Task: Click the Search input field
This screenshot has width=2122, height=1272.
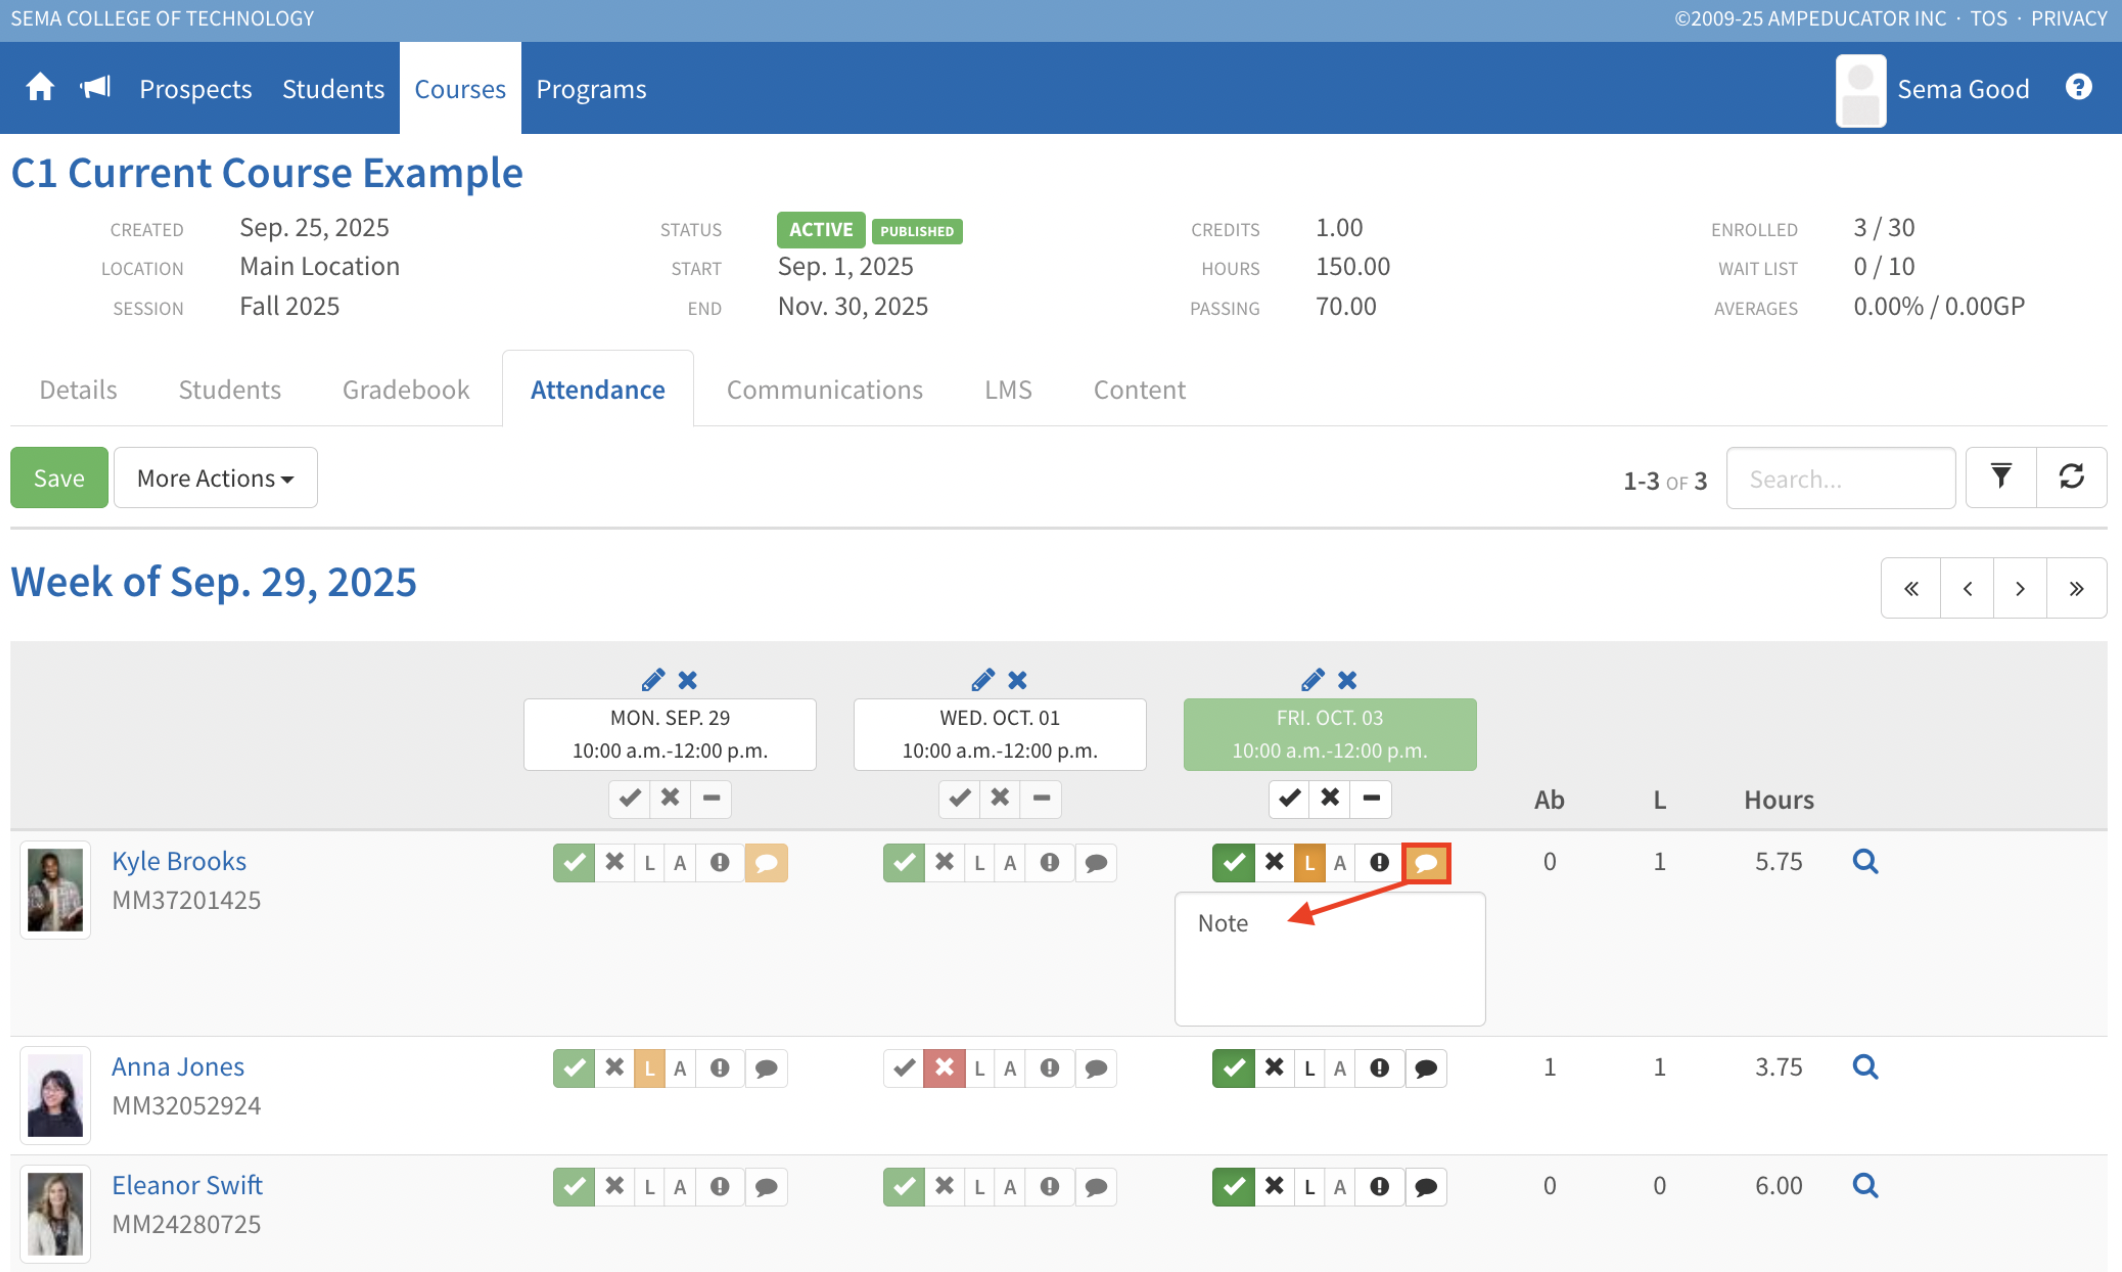Action: [1840, 478]
